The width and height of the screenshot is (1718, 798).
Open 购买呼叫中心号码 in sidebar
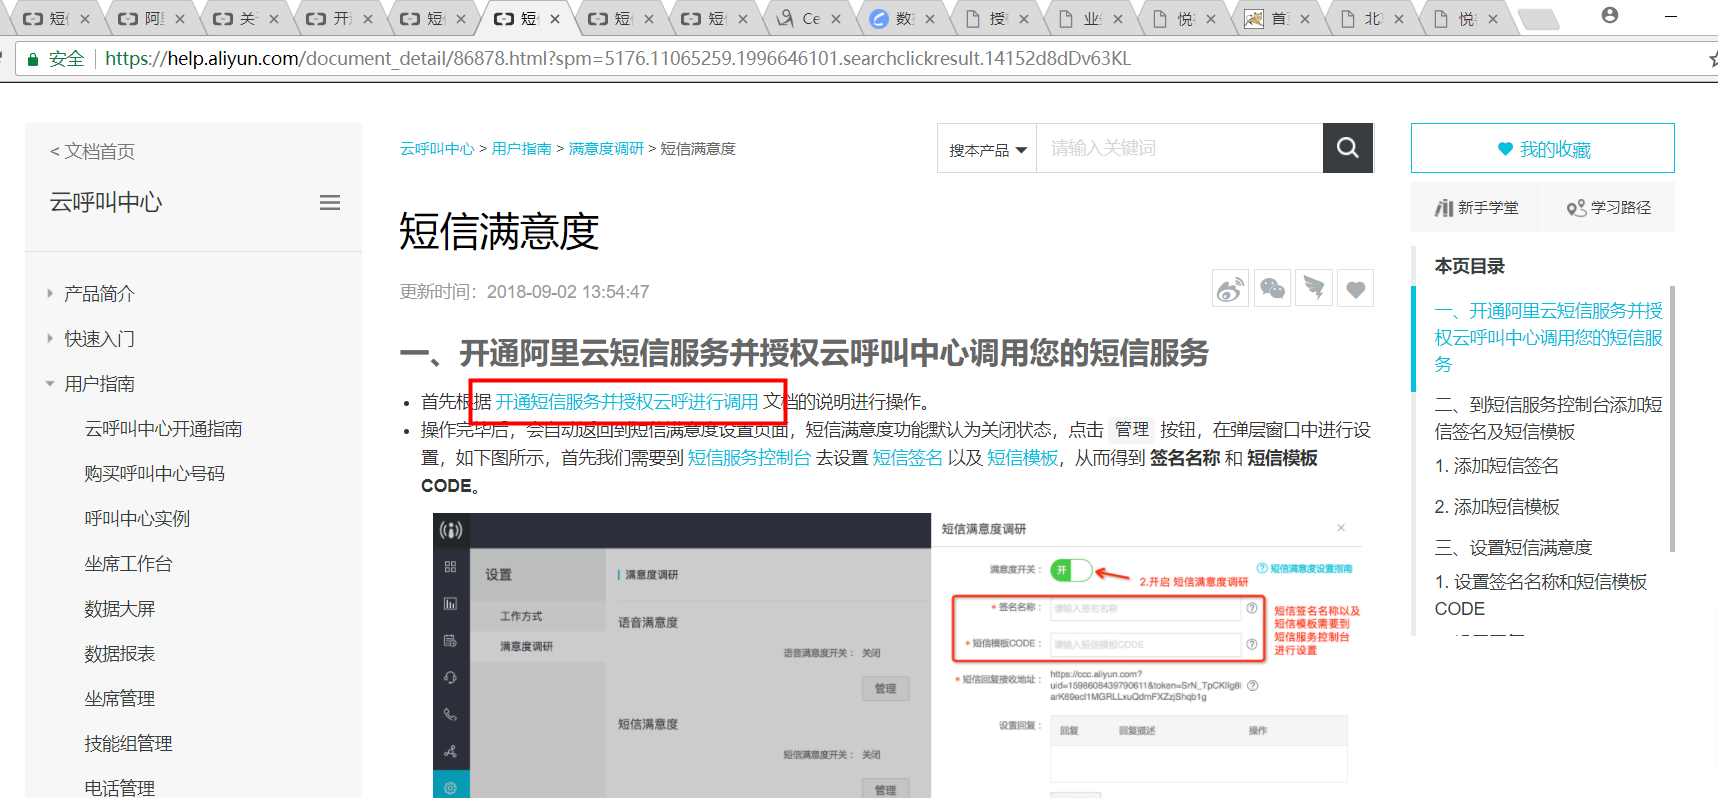tap(154, 473)
